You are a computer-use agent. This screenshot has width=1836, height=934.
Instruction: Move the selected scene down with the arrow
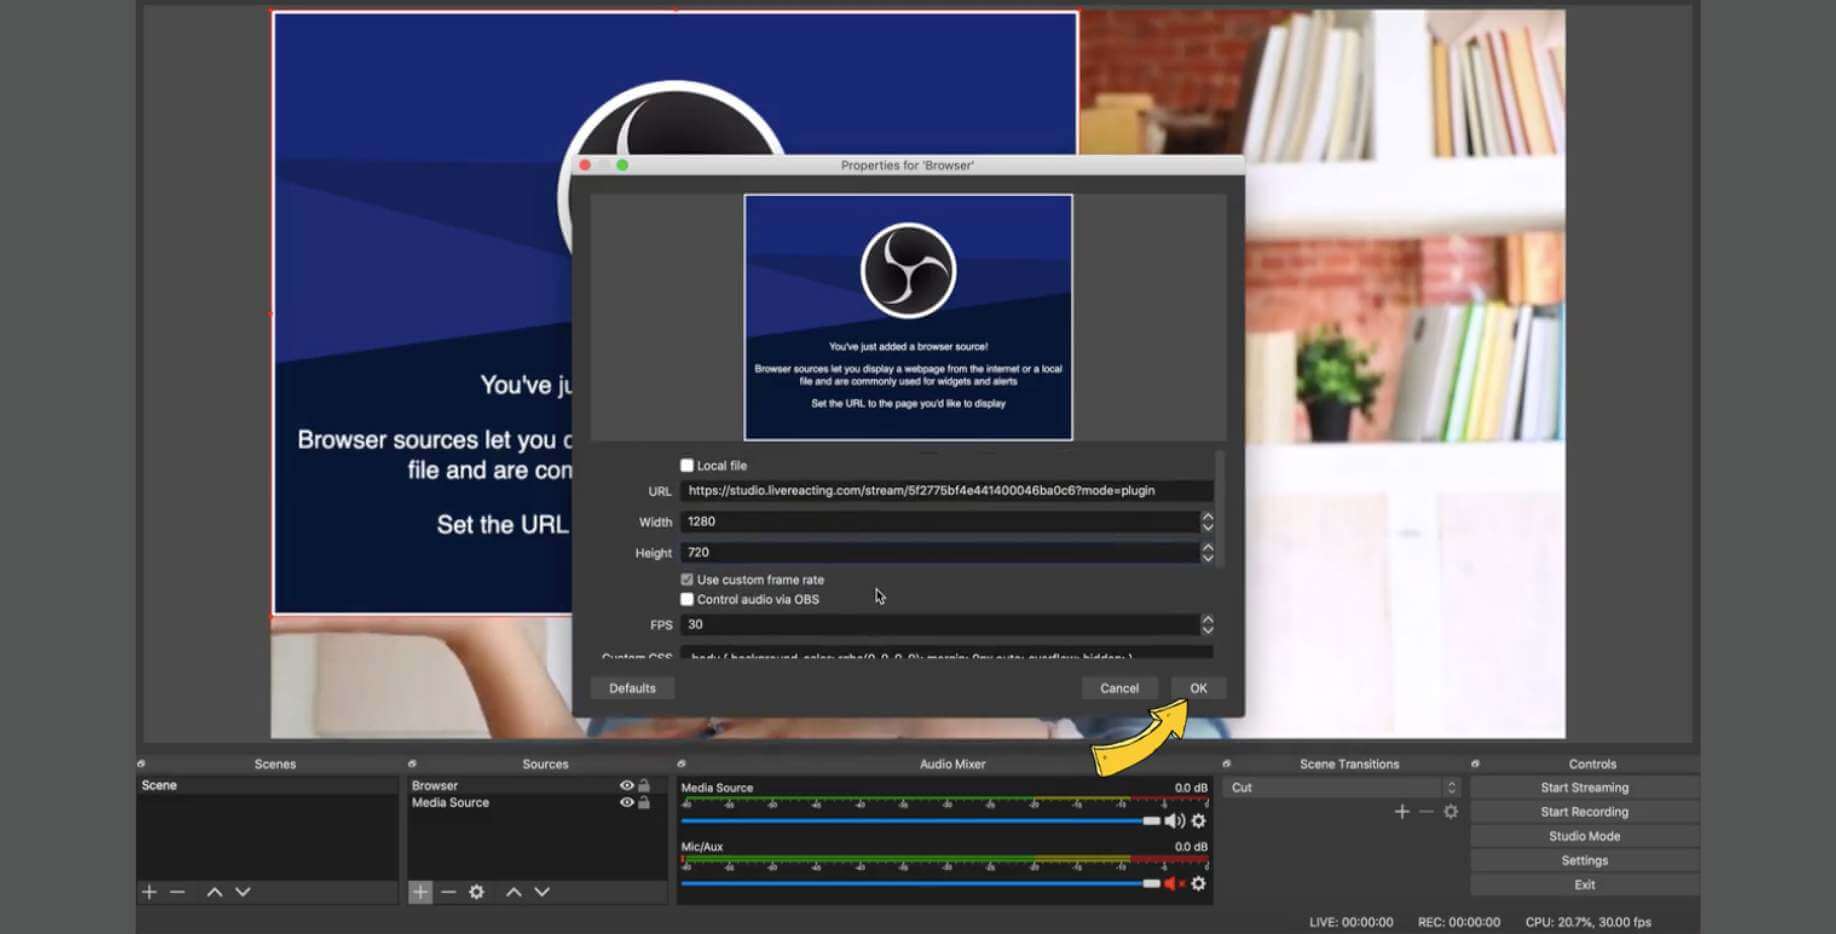241,891
